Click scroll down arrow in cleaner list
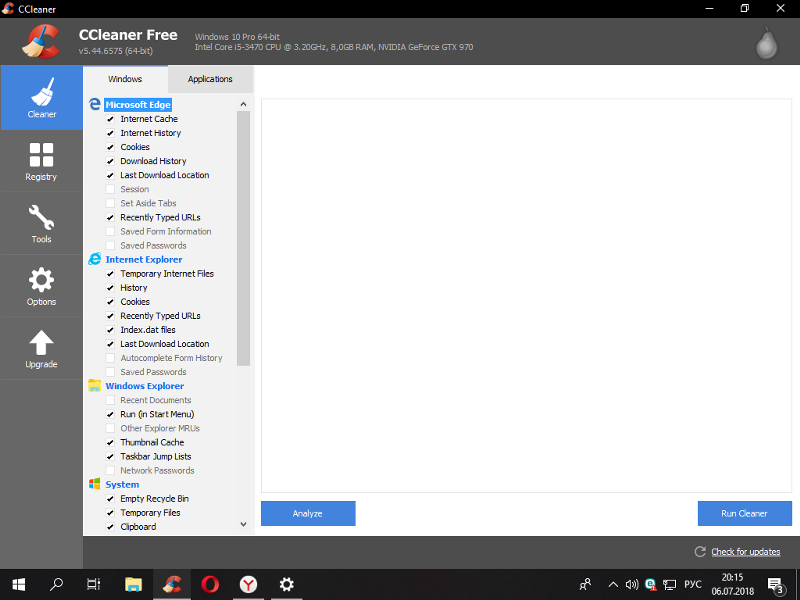Image resolution: width=800 pixels, height=600 pixels. click(243, 524)
